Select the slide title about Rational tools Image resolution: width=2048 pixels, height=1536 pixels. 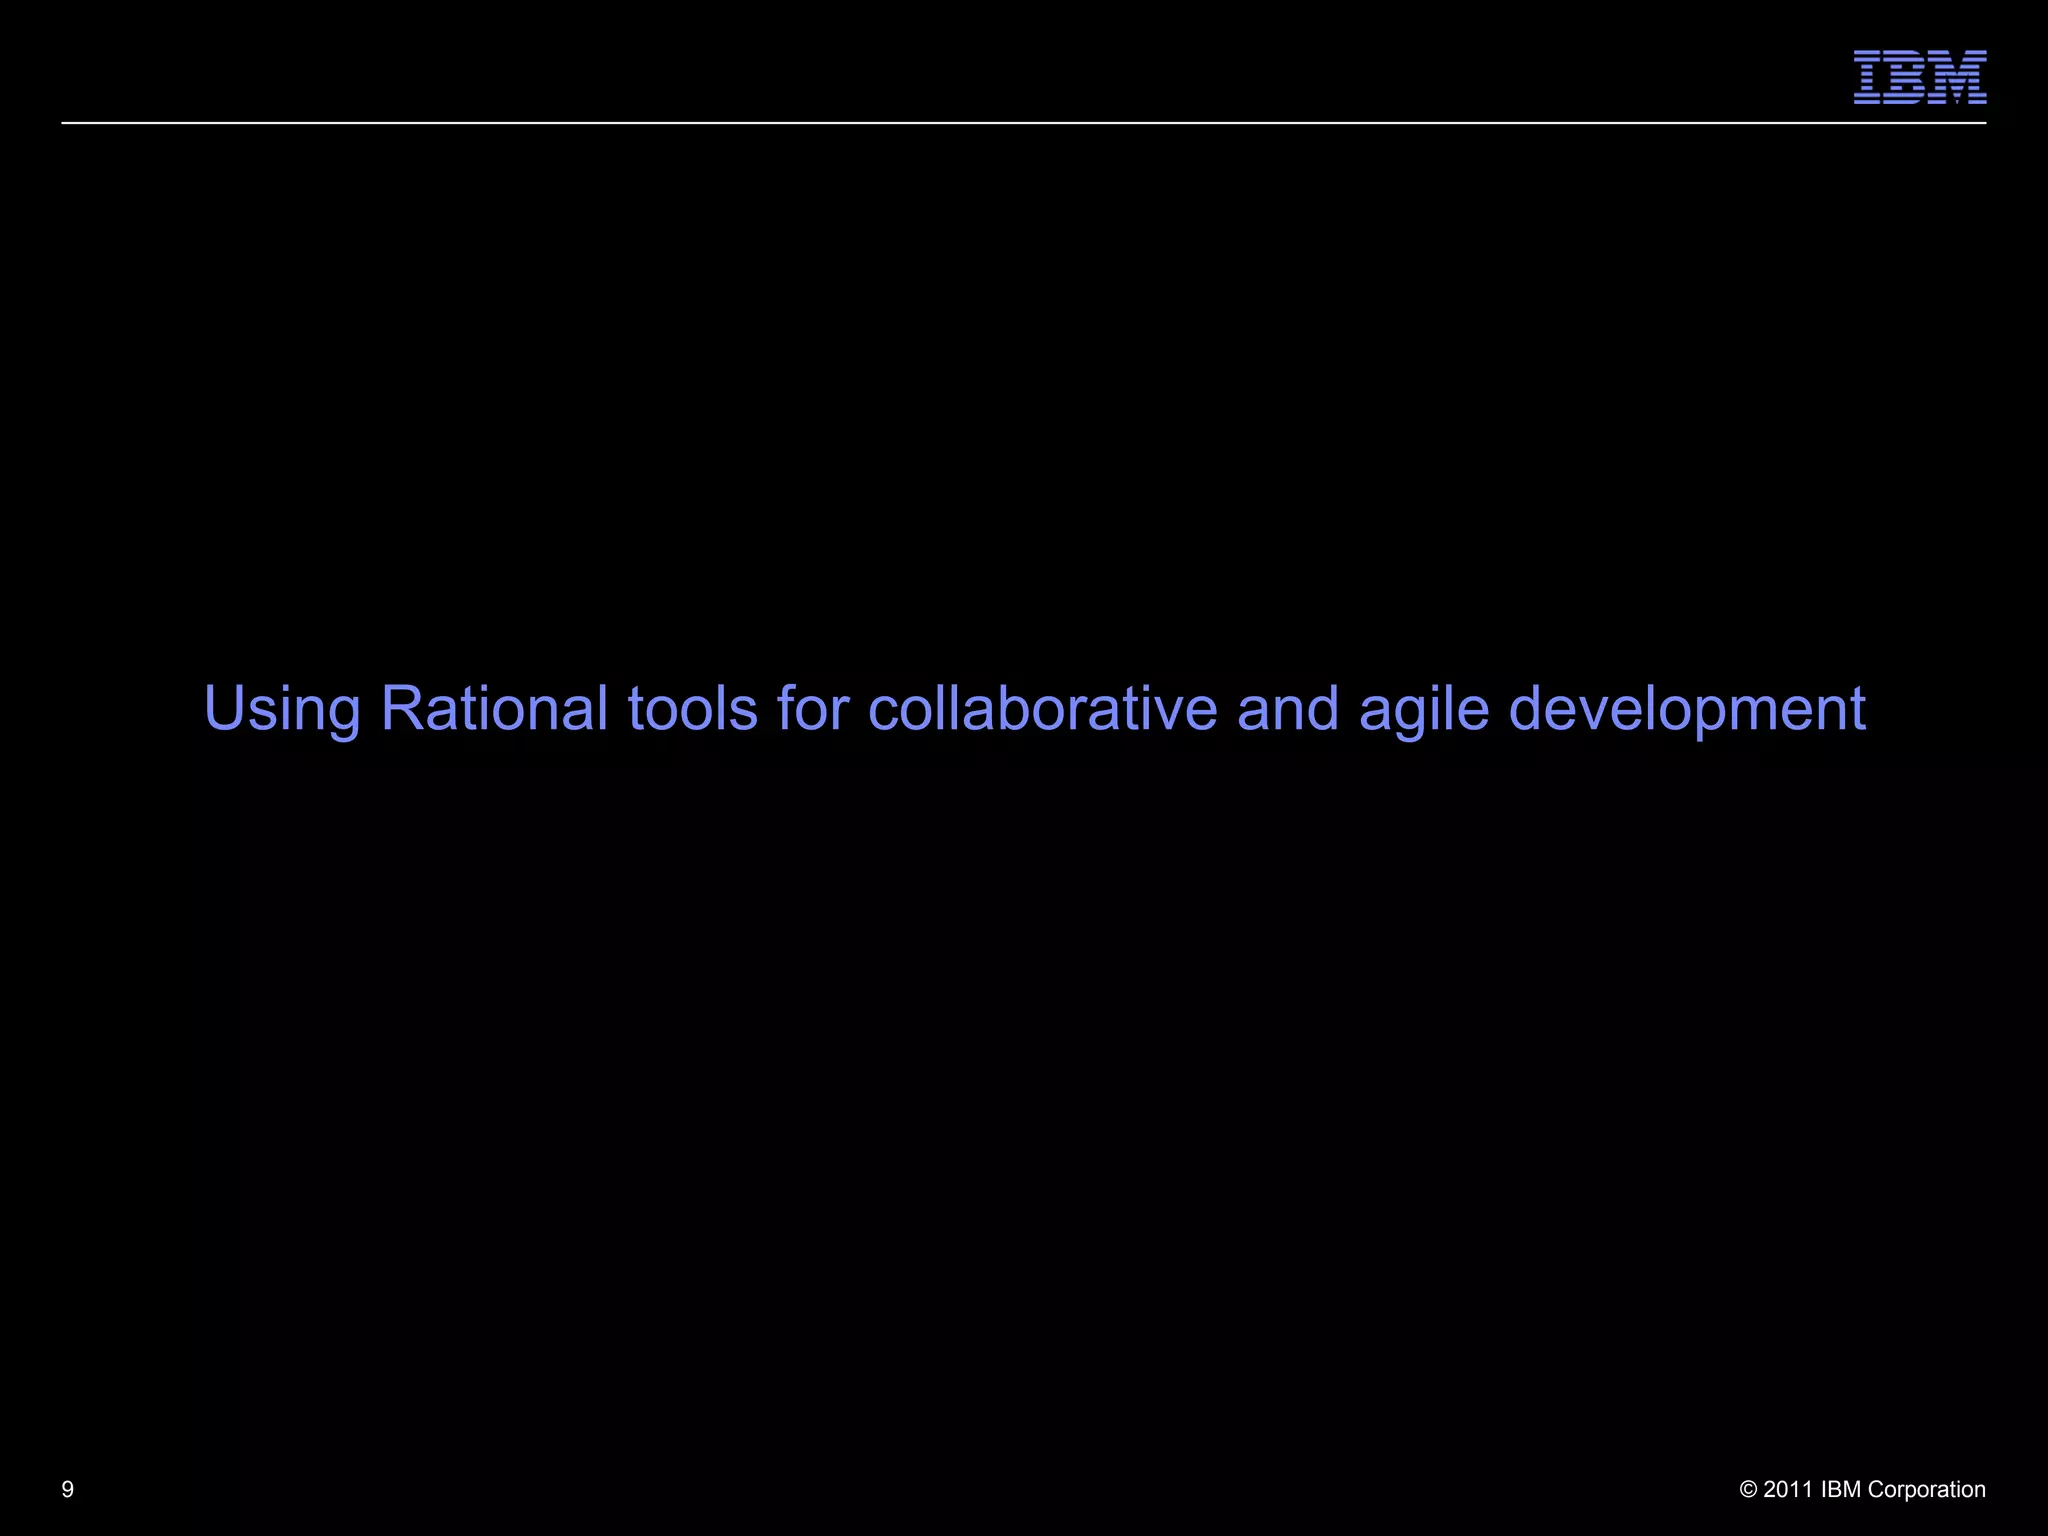(1034, 709)
